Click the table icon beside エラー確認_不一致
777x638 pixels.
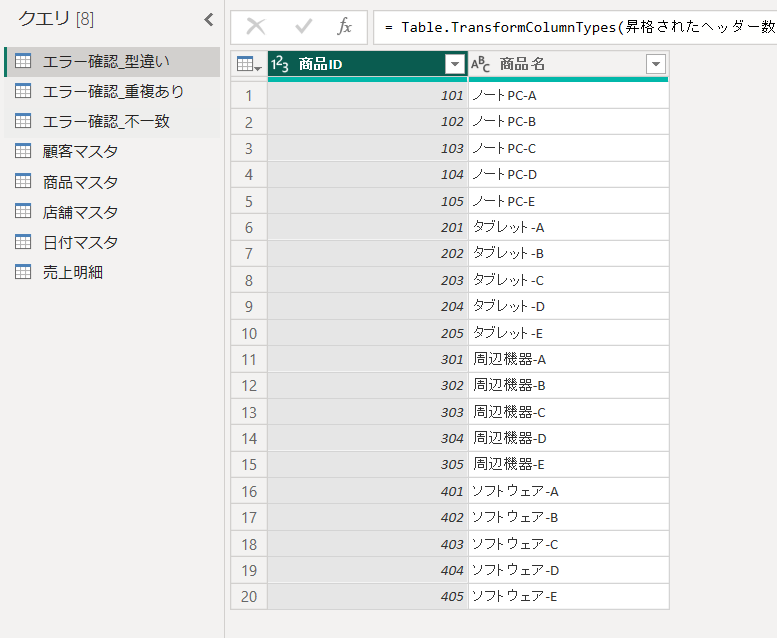click(x=23, y=121)
